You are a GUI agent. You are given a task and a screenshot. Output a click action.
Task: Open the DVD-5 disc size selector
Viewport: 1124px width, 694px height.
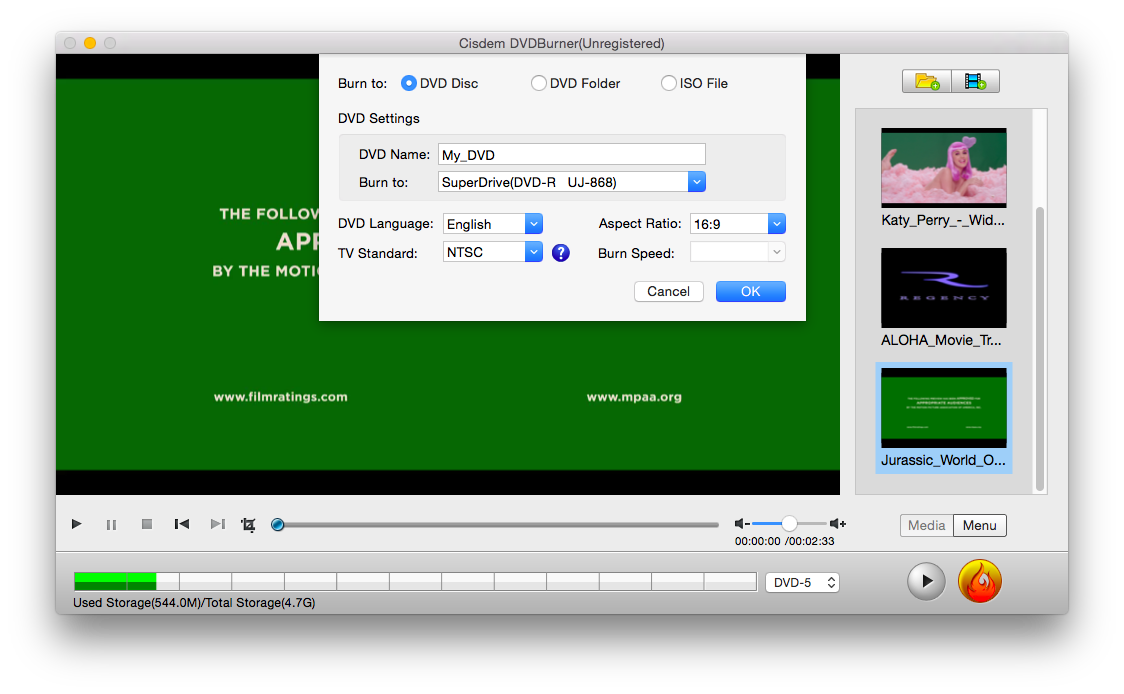(x=802, y=581)
